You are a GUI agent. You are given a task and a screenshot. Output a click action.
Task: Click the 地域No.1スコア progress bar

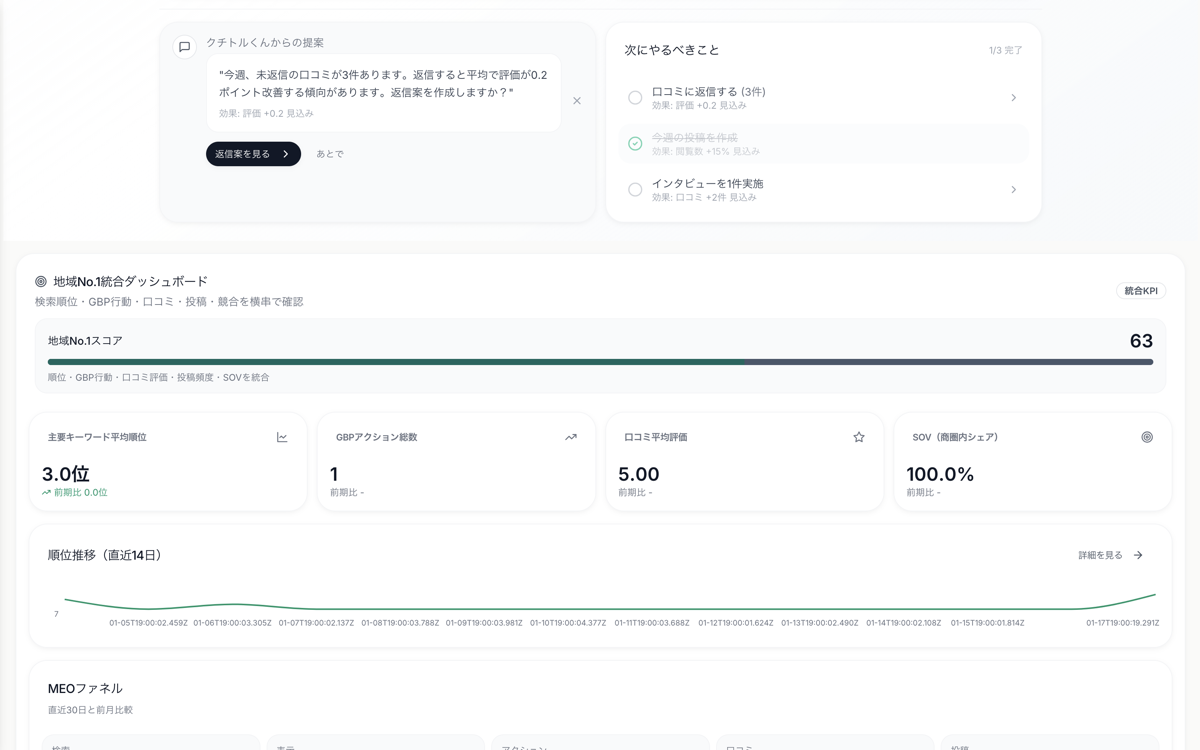[x=600, y=363]
